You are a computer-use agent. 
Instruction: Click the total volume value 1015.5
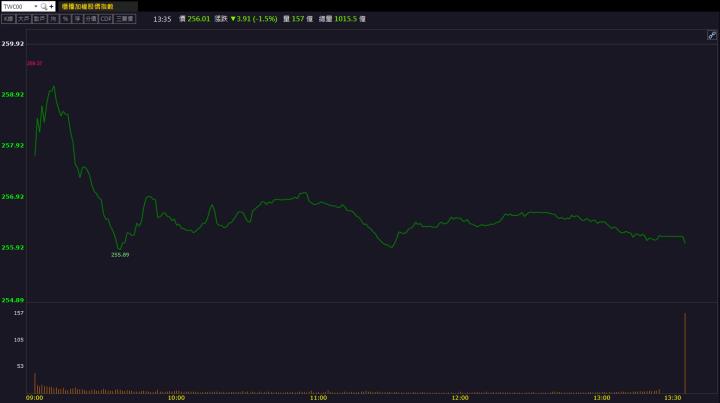coord(345,19)
